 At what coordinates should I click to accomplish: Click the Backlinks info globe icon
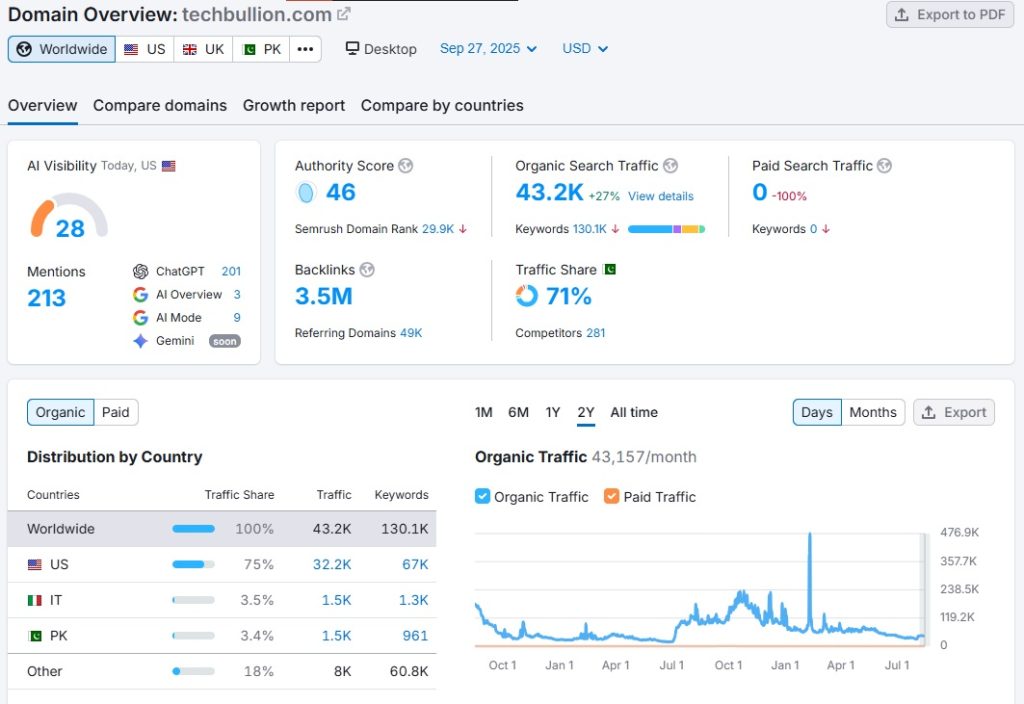coord(367,270)
